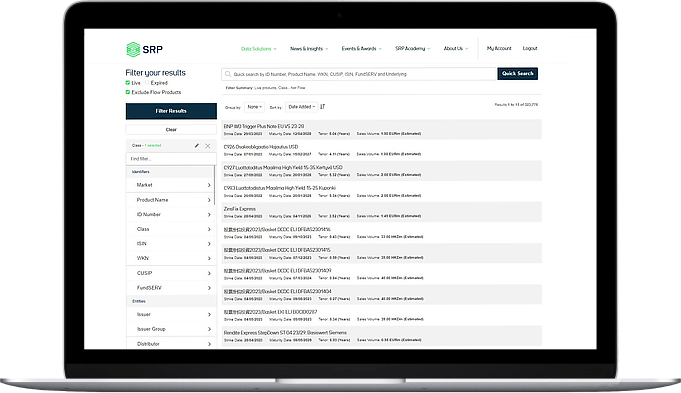Viewport: 681px width, 393px height.
Task: Open Basket DCDC ELI DFBAS2301409 result
Action: [277, 271]
